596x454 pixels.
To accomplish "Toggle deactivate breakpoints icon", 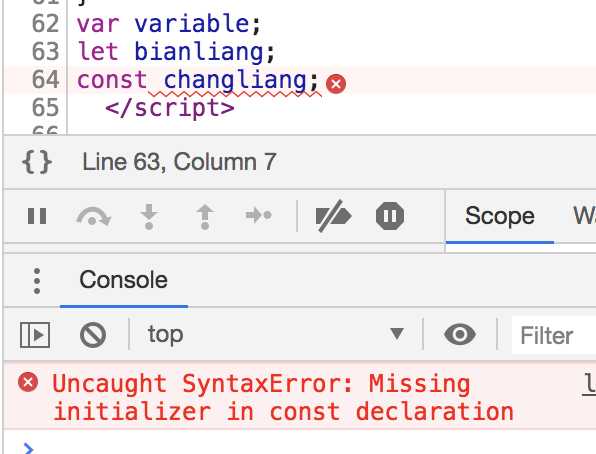I will pyautogui.click(x=333, y=216).
